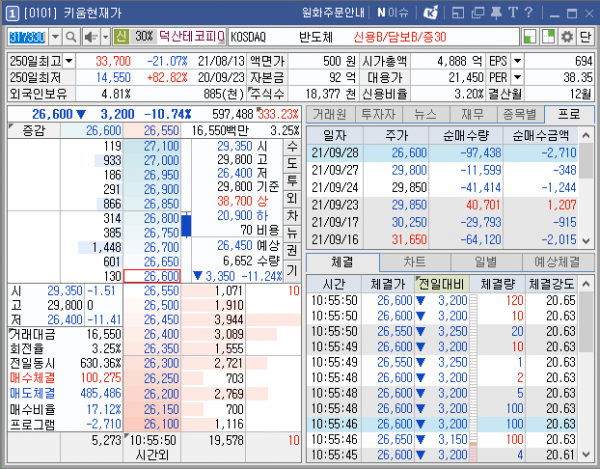Click the 덕산테코피아 stock name field

[x=191, y=37]
